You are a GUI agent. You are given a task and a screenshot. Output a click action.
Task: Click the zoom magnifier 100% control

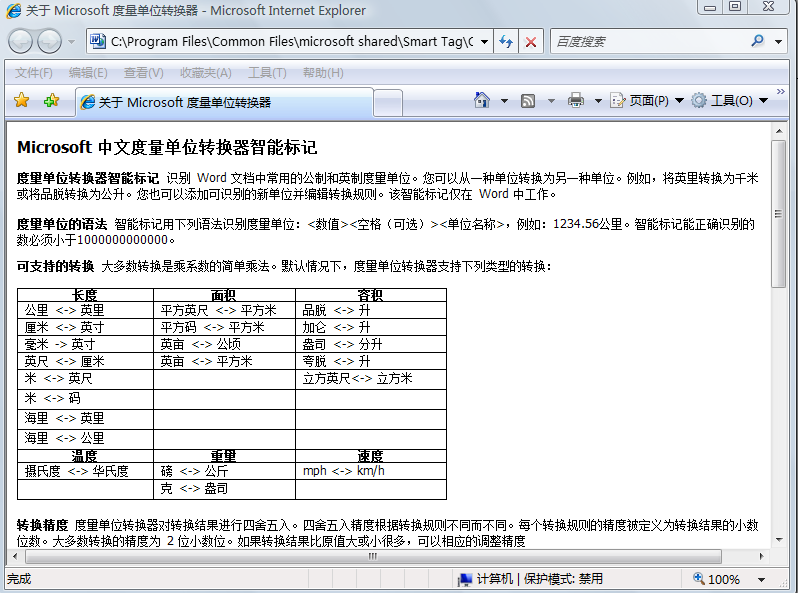click(716, 579)
